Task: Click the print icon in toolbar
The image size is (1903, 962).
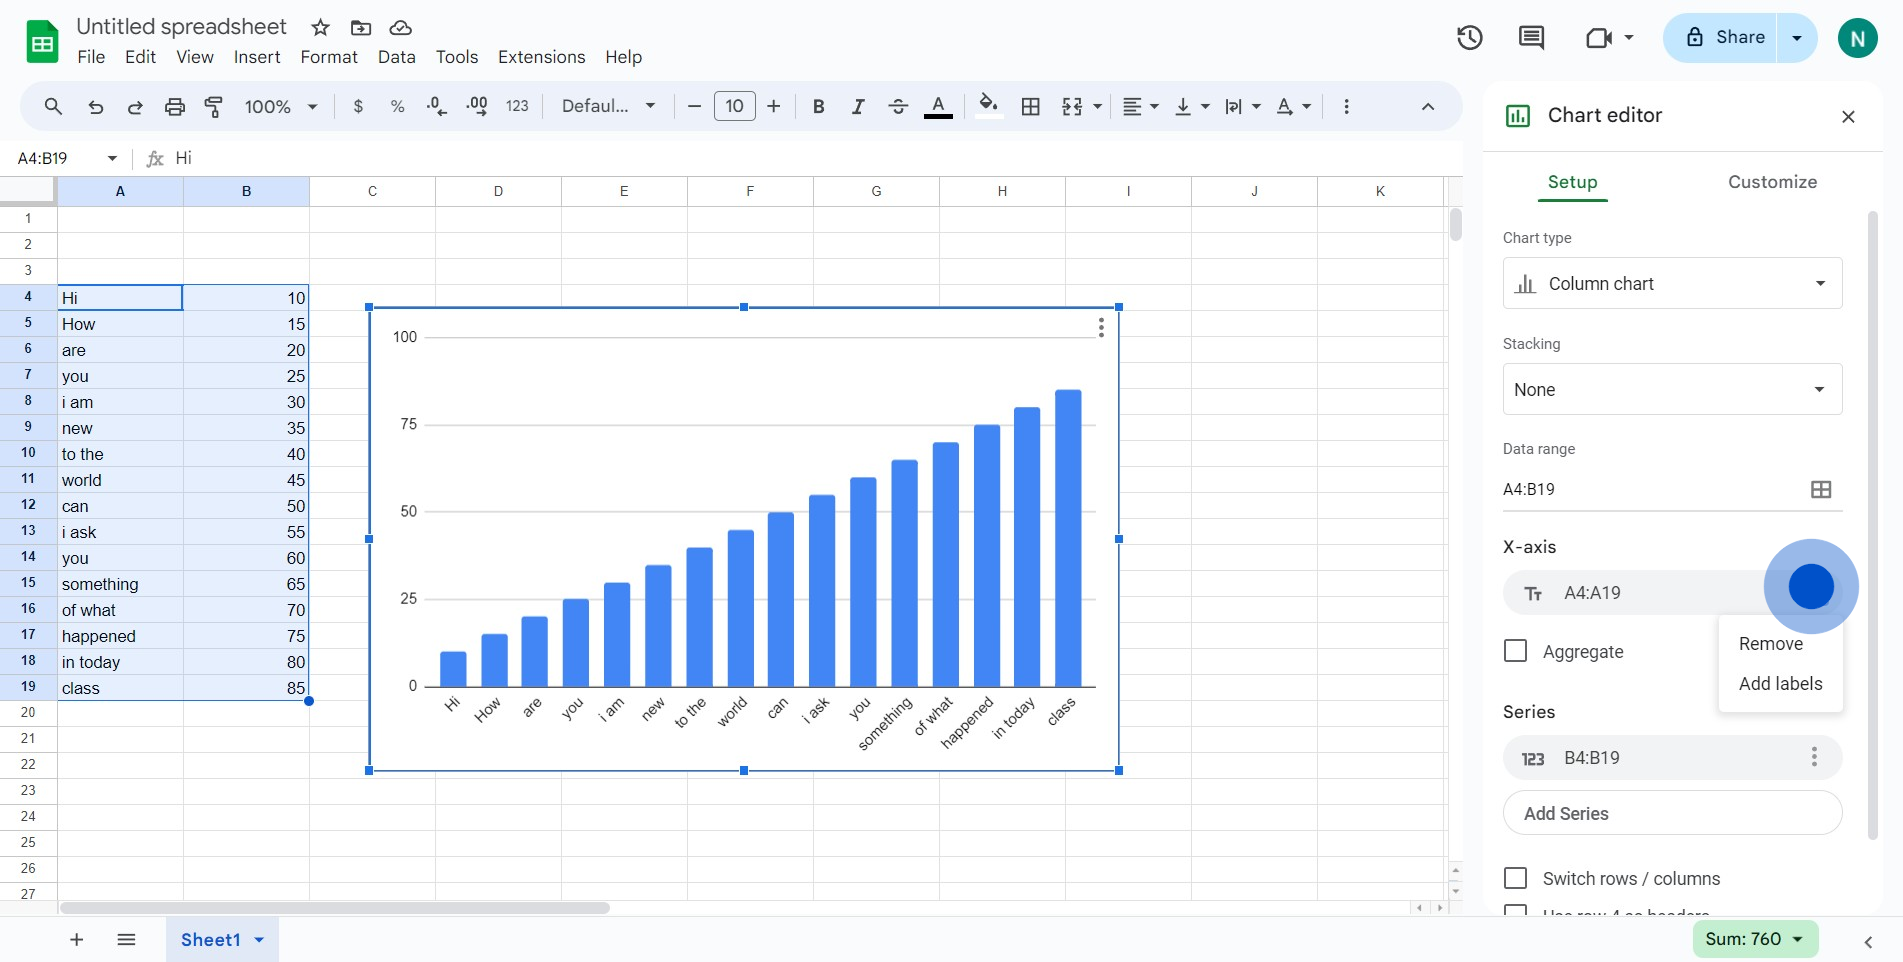Action: pyautogui.click(x=175, y=107)
